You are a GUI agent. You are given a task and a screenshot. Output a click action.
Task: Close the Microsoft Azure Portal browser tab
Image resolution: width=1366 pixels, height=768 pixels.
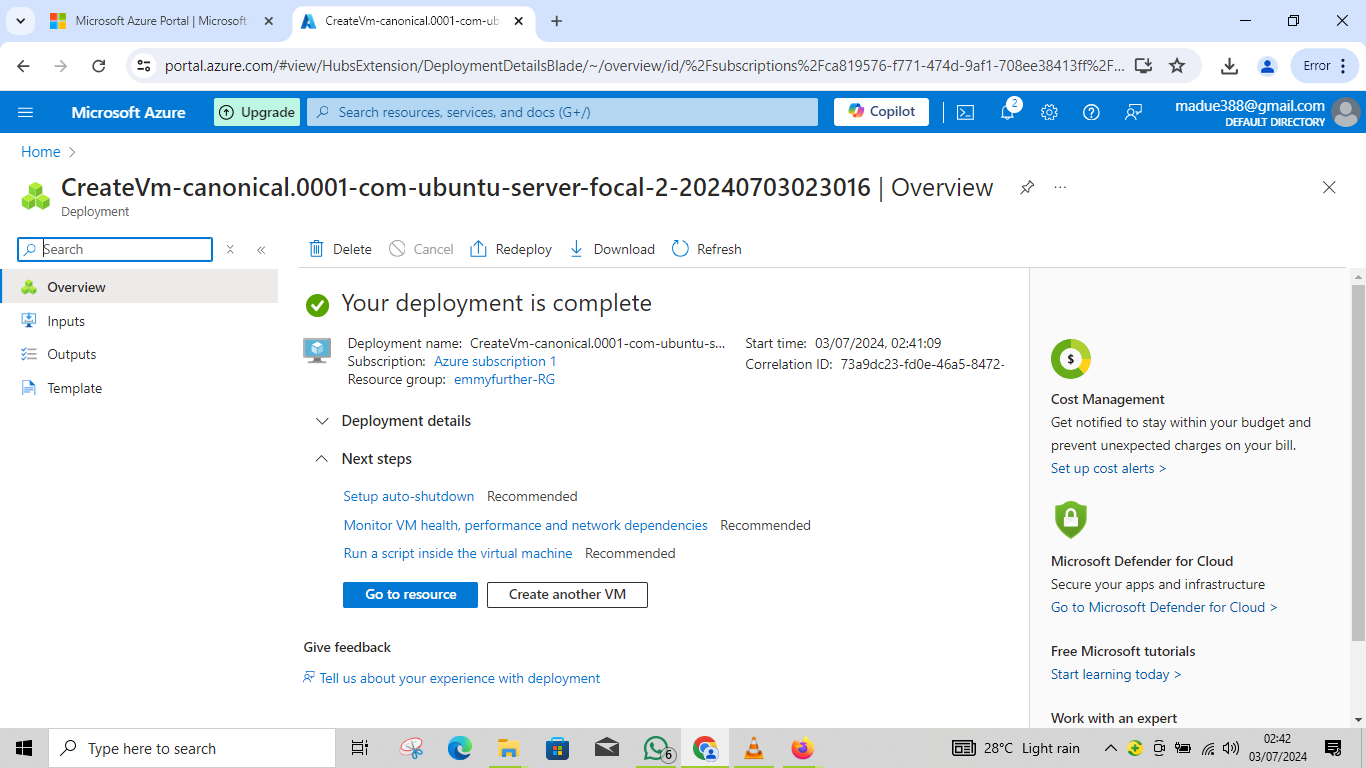[268, 21]
